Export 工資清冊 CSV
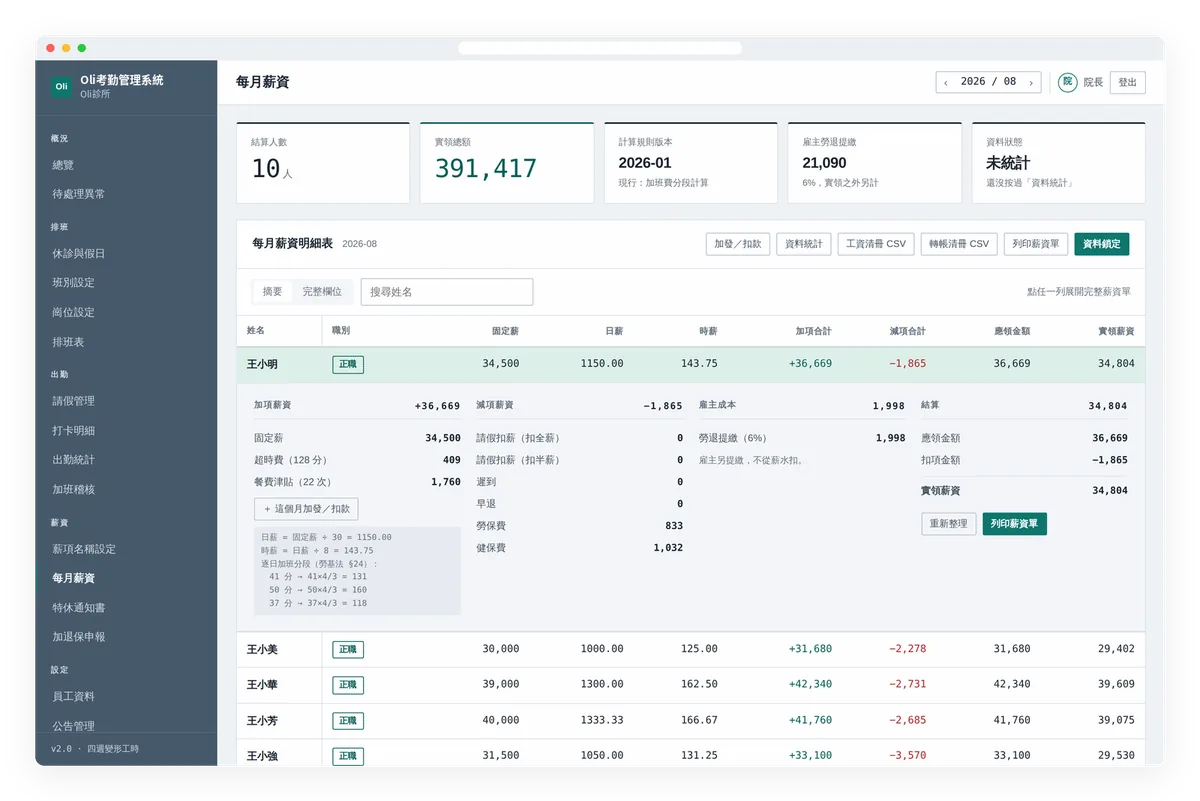 (x=875, y=244)
